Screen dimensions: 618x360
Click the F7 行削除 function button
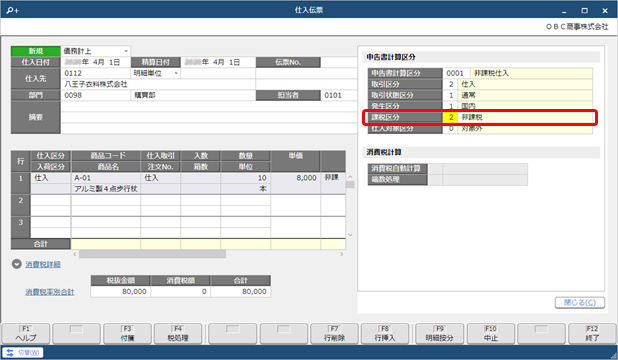tap(334, 334)
